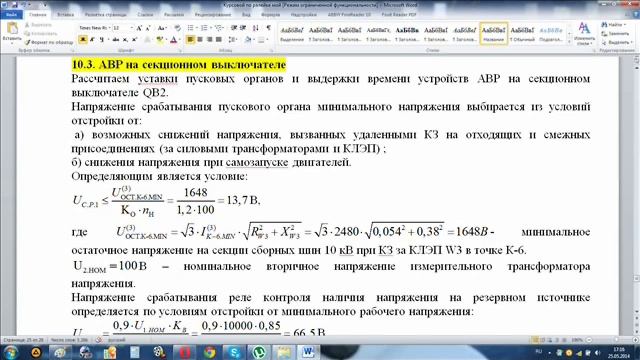This screenshot has height=360, width=640.
Task: Toggle Subscript formatting
Action: click(x=125, y=40)
